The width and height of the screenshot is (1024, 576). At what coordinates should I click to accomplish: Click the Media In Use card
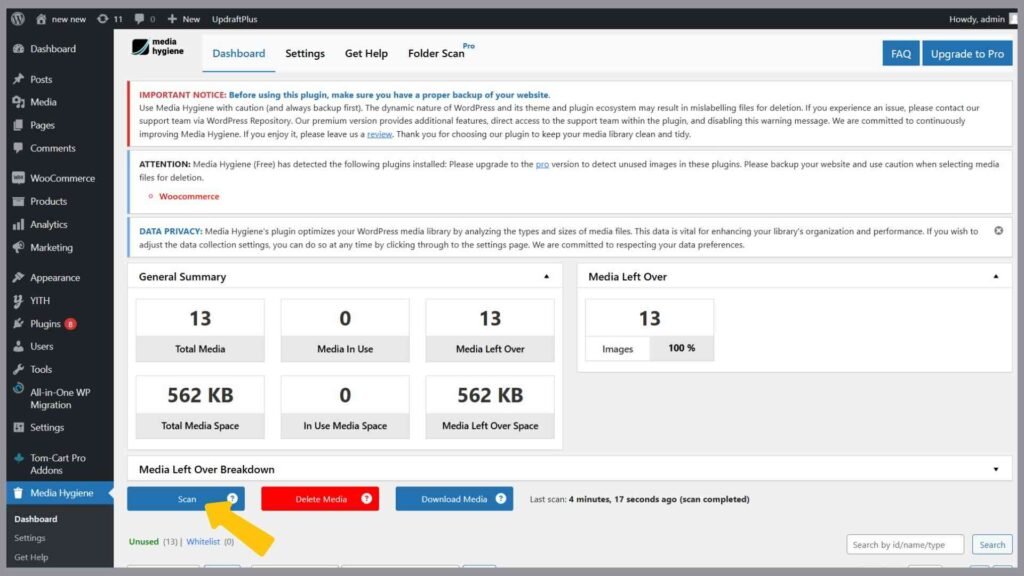coord(345,331)
